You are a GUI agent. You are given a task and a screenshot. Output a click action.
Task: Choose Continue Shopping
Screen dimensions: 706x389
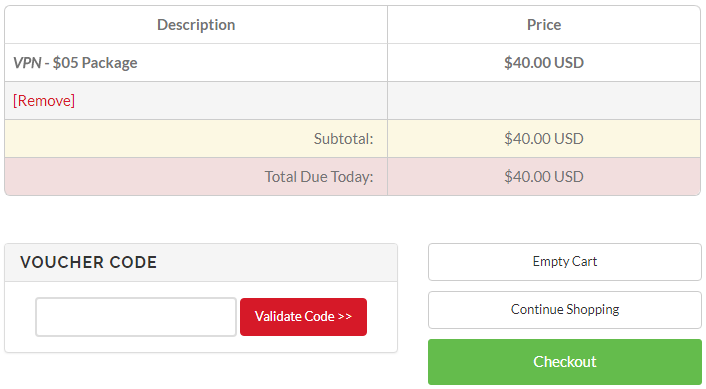pos(565,309)
